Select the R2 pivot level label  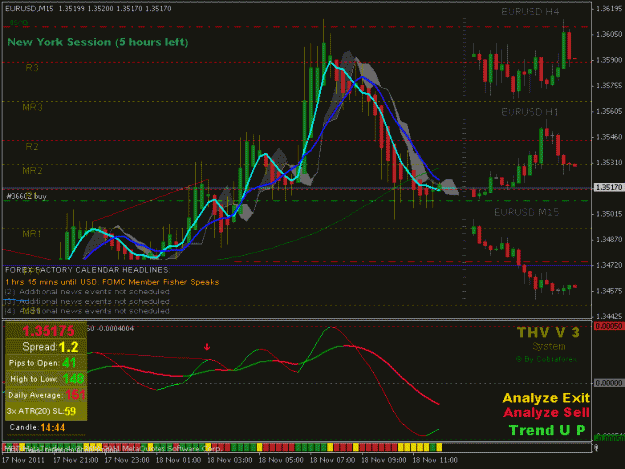pyautogui.click(x=32, y=146)
